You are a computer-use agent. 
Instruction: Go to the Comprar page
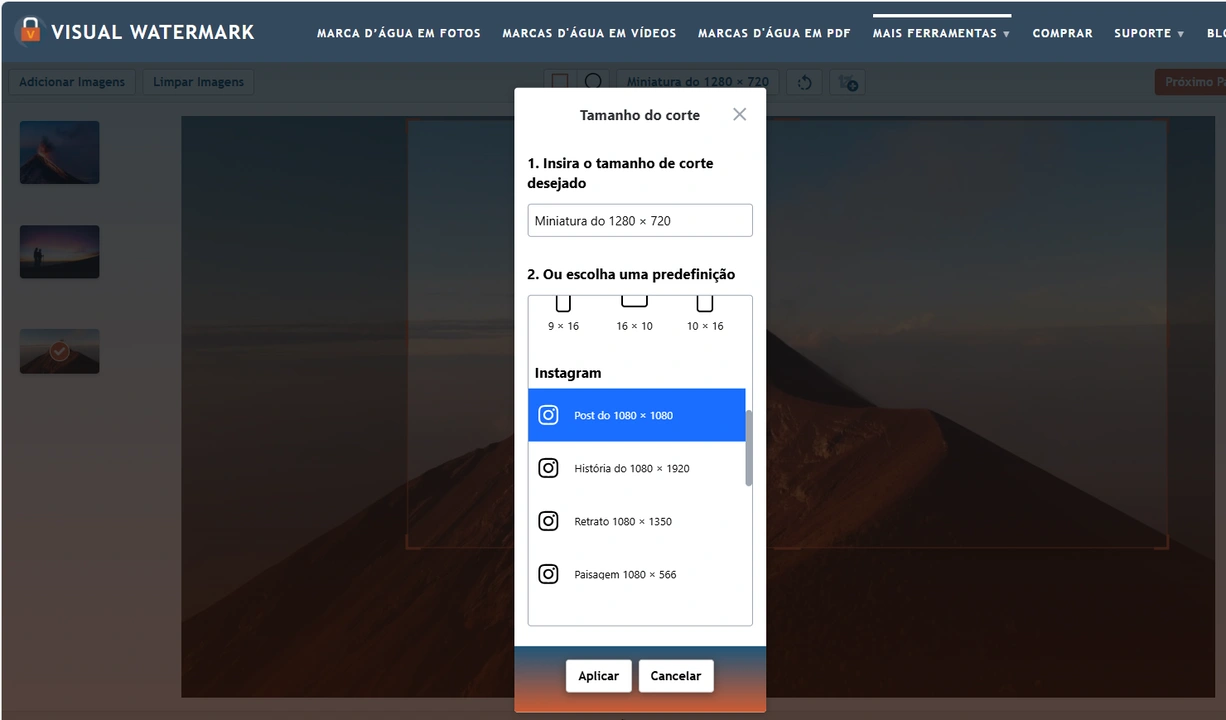click(x=1062, y=33)
